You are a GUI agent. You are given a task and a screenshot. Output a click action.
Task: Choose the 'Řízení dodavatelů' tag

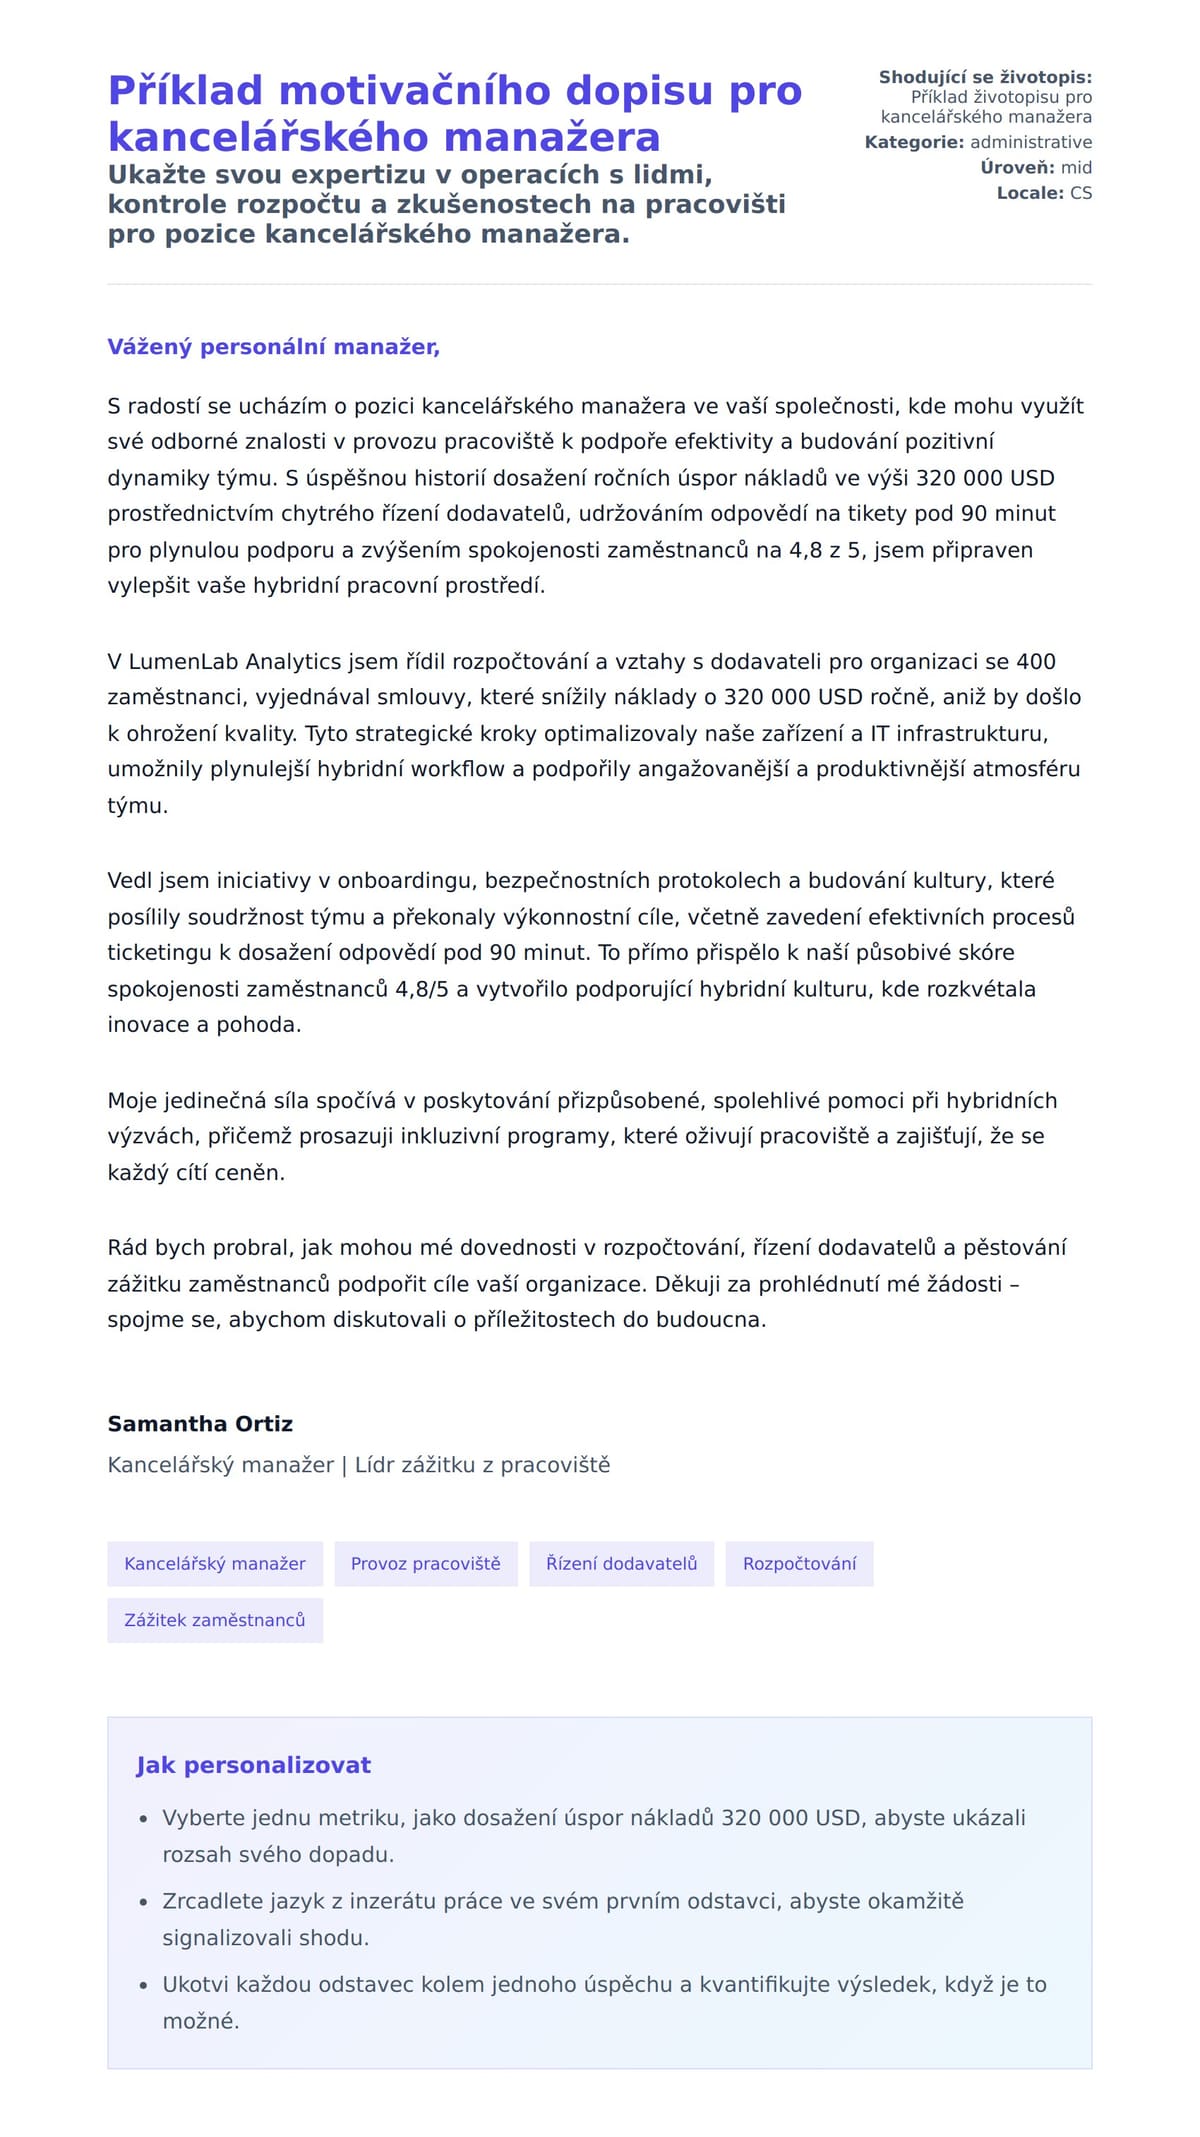coord(621,1563)
